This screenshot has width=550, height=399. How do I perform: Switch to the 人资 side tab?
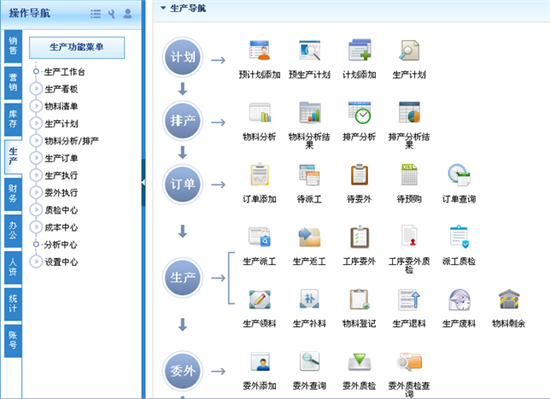(x=13, y=268)
